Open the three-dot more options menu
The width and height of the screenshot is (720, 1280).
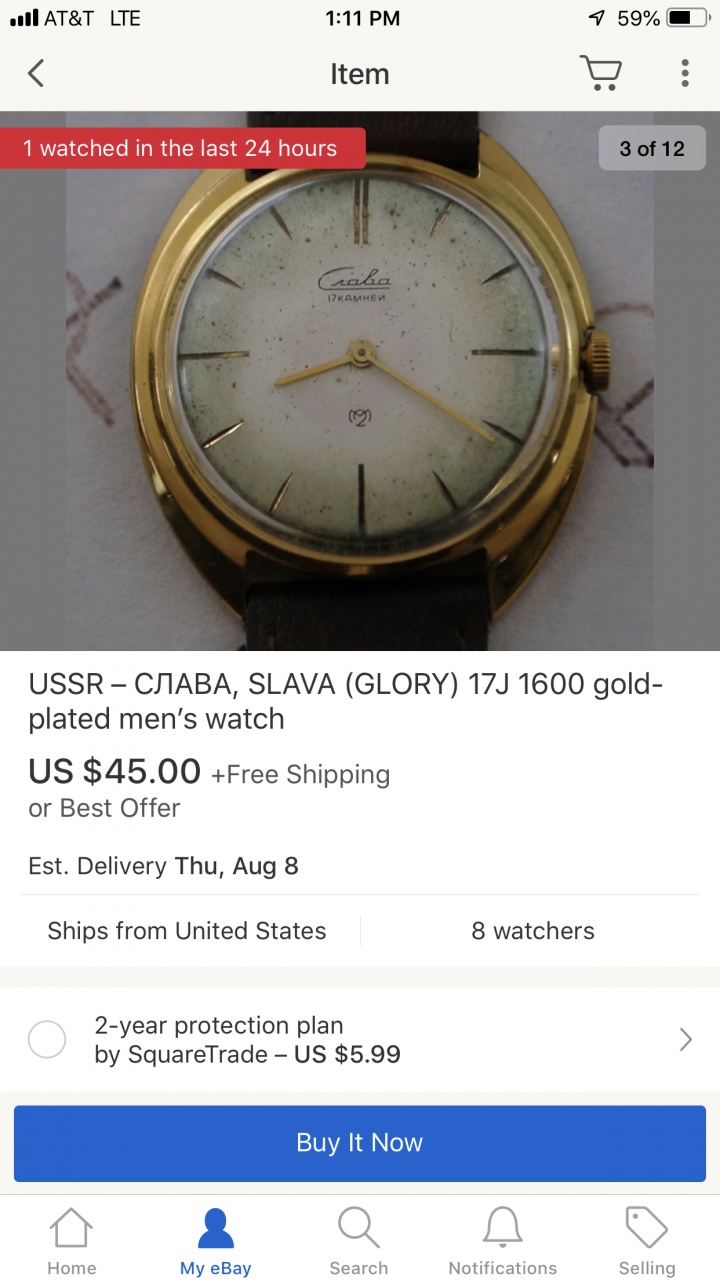(x=685, y=73)
